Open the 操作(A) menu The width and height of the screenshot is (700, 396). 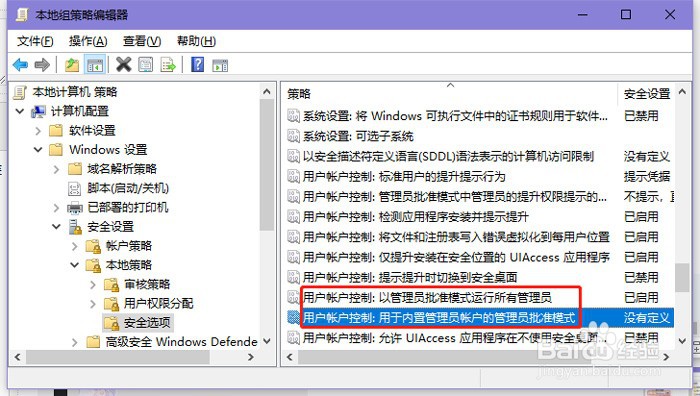coord(88,41)
